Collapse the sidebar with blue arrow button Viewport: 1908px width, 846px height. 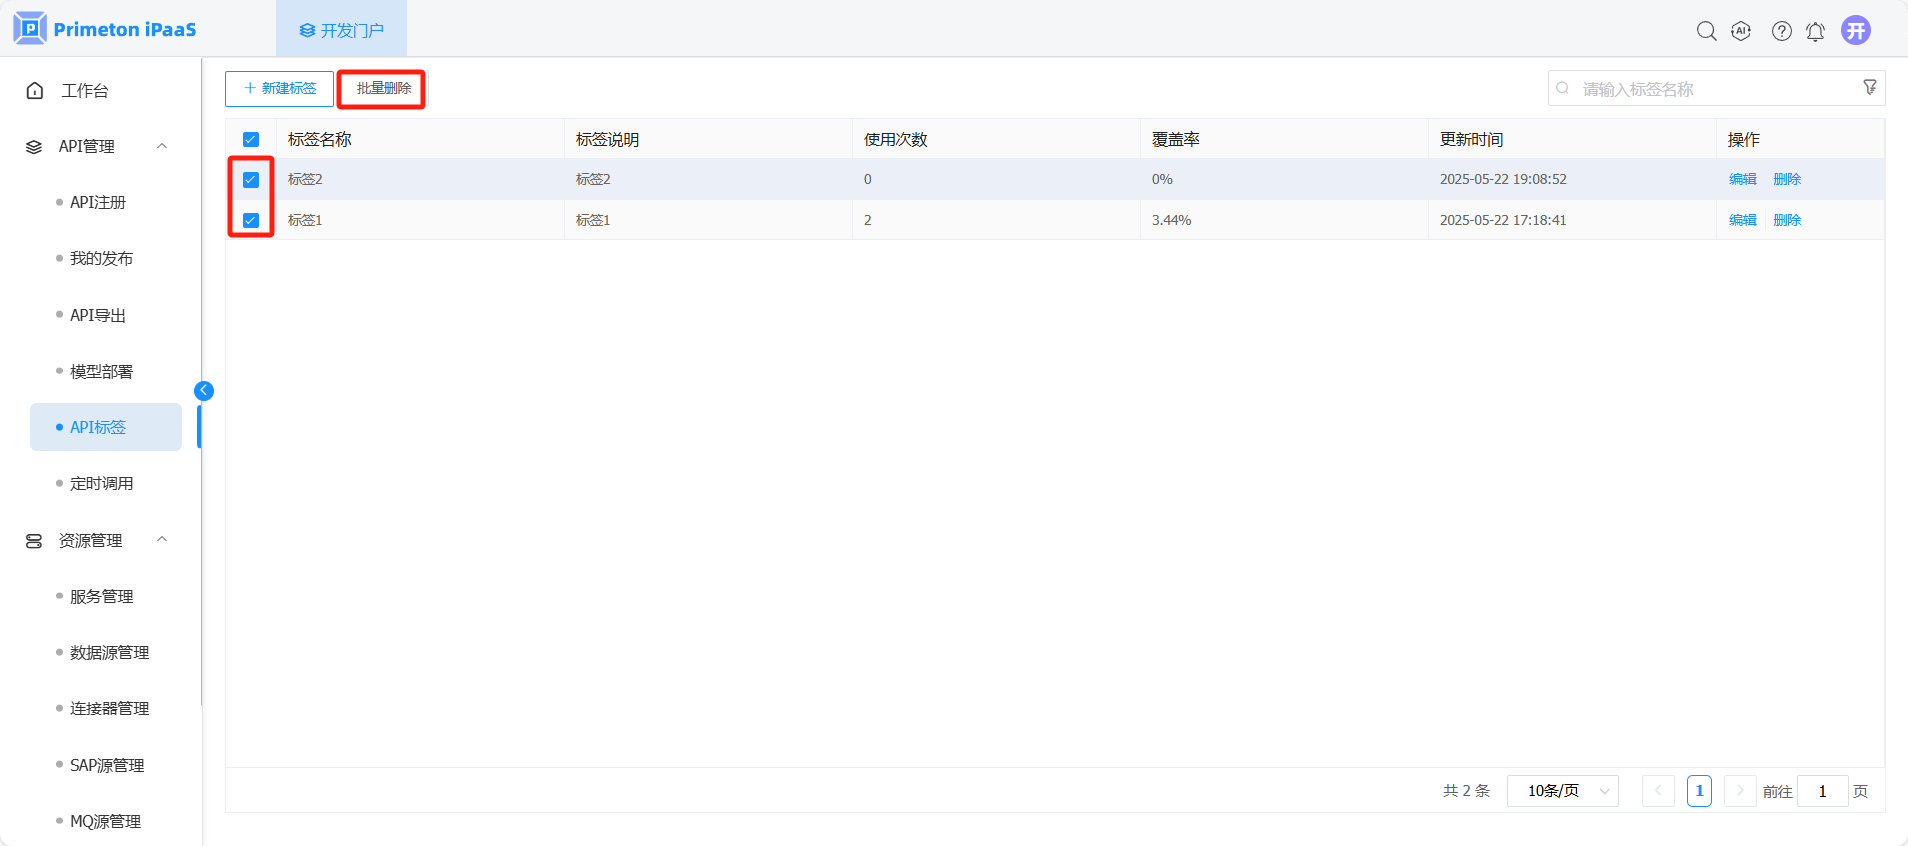click(204, 391)
